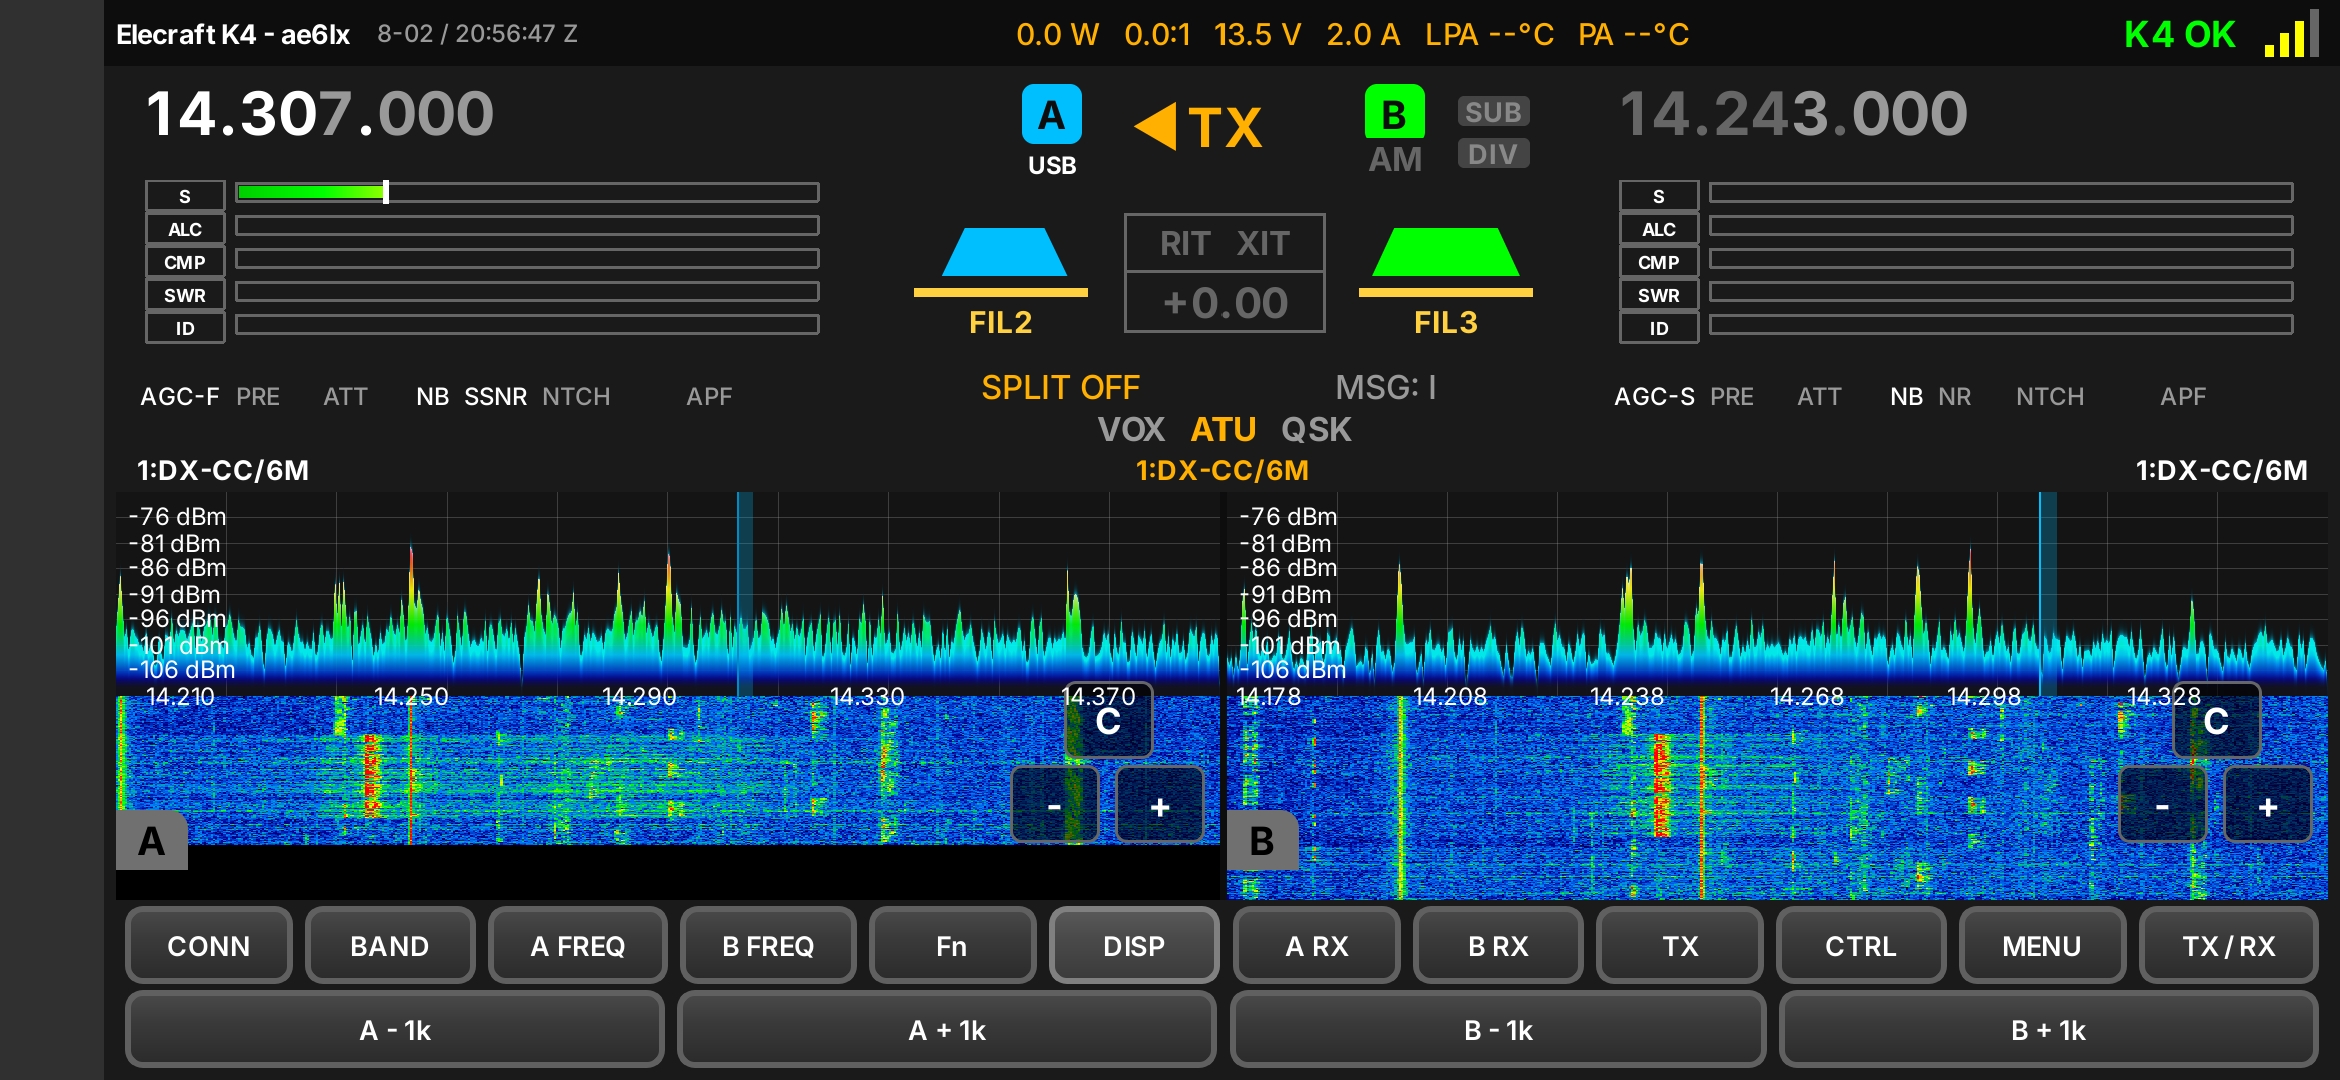
Task: Select VFO B green indicator icon
Action: (1394, 112)
